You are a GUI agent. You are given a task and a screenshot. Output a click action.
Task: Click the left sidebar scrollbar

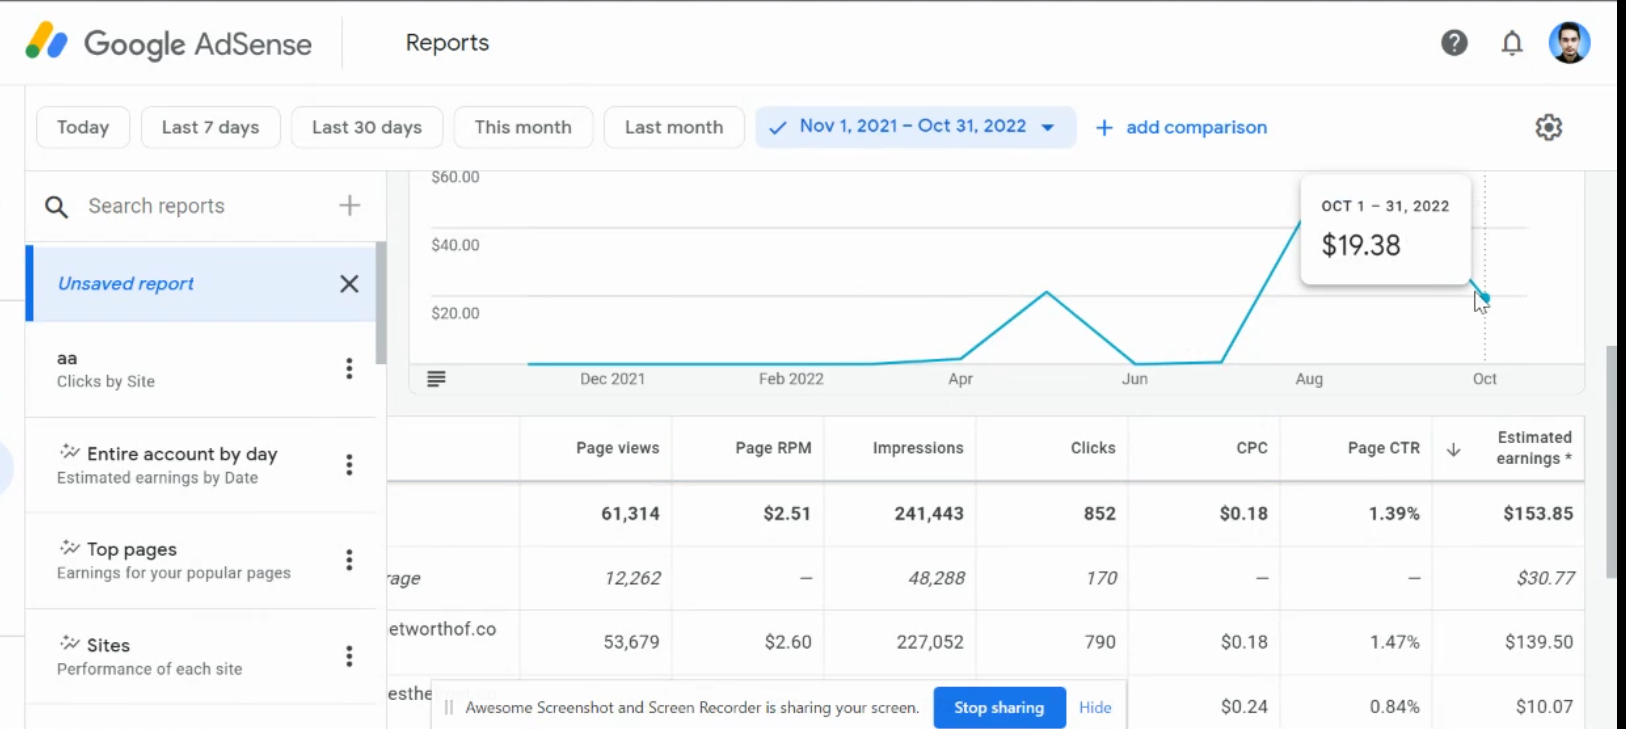pos(380,303)
